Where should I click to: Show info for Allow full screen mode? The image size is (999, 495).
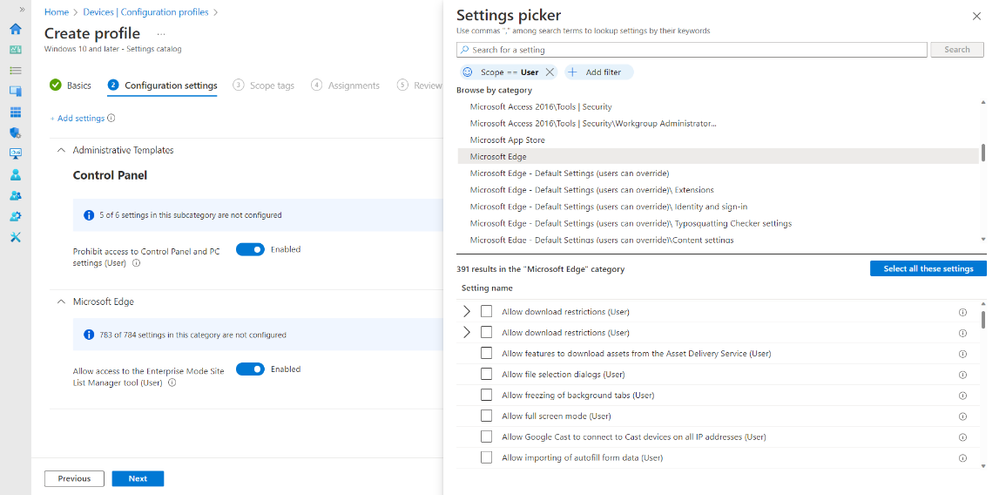[963, 417]
